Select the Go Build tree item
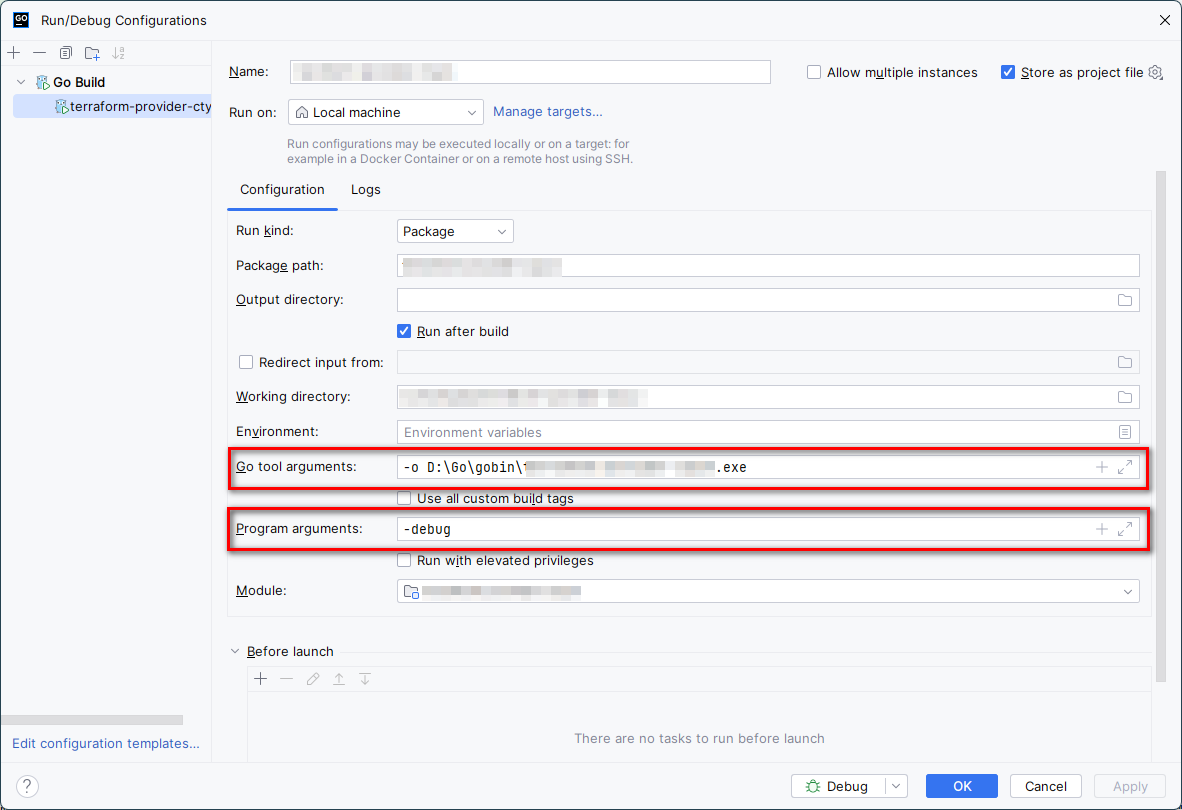Screen dimensions: 1182x810 pyautogui.click(x=78, y=82)
